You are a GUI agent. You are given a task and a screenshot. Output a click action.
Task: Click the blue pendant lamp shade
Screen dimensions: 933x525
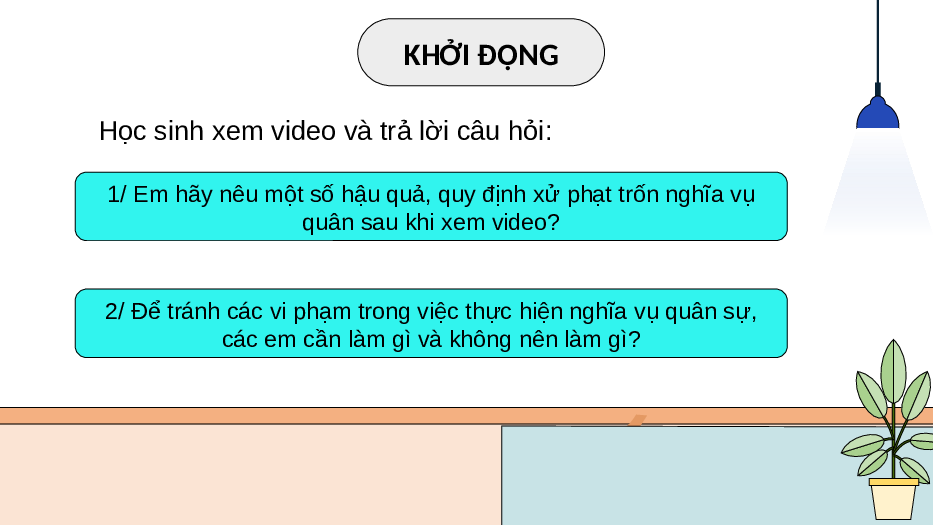[x=878, y=113]
